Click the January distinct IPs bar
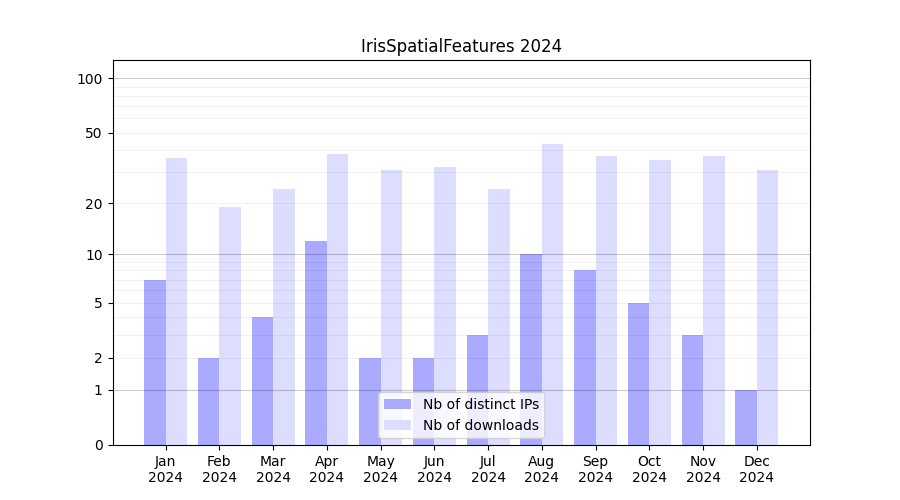Screen dimensions: 900x500 coord(155,362)
